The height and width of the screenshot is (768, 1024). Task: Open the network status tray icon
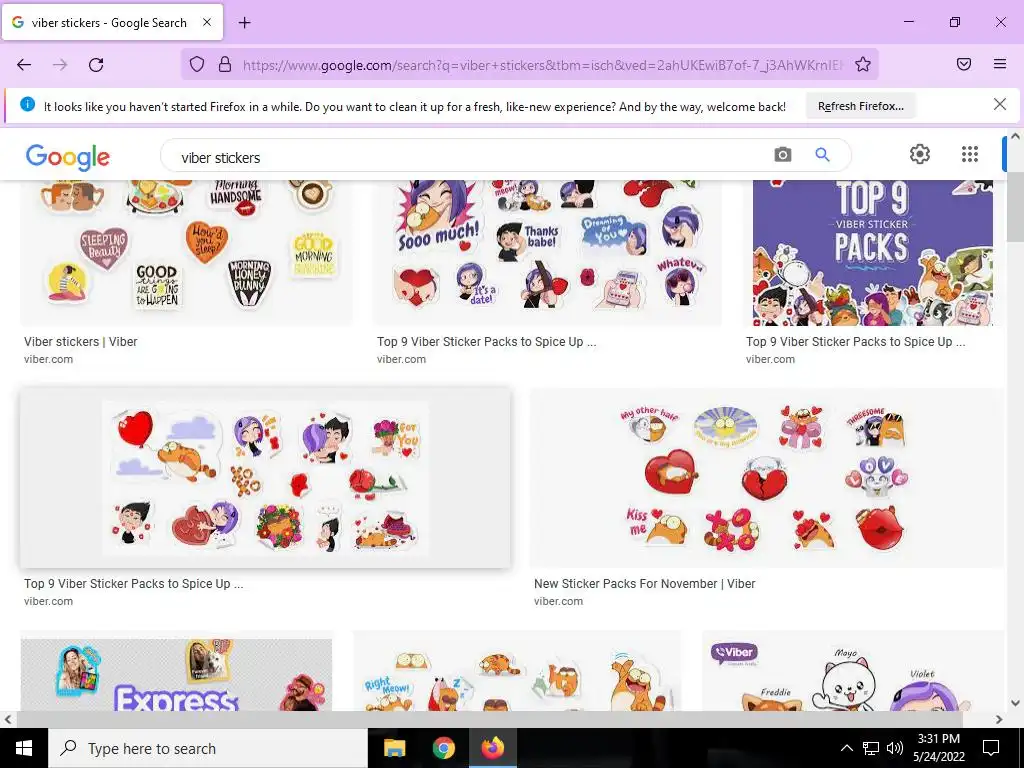coord(871,748)
